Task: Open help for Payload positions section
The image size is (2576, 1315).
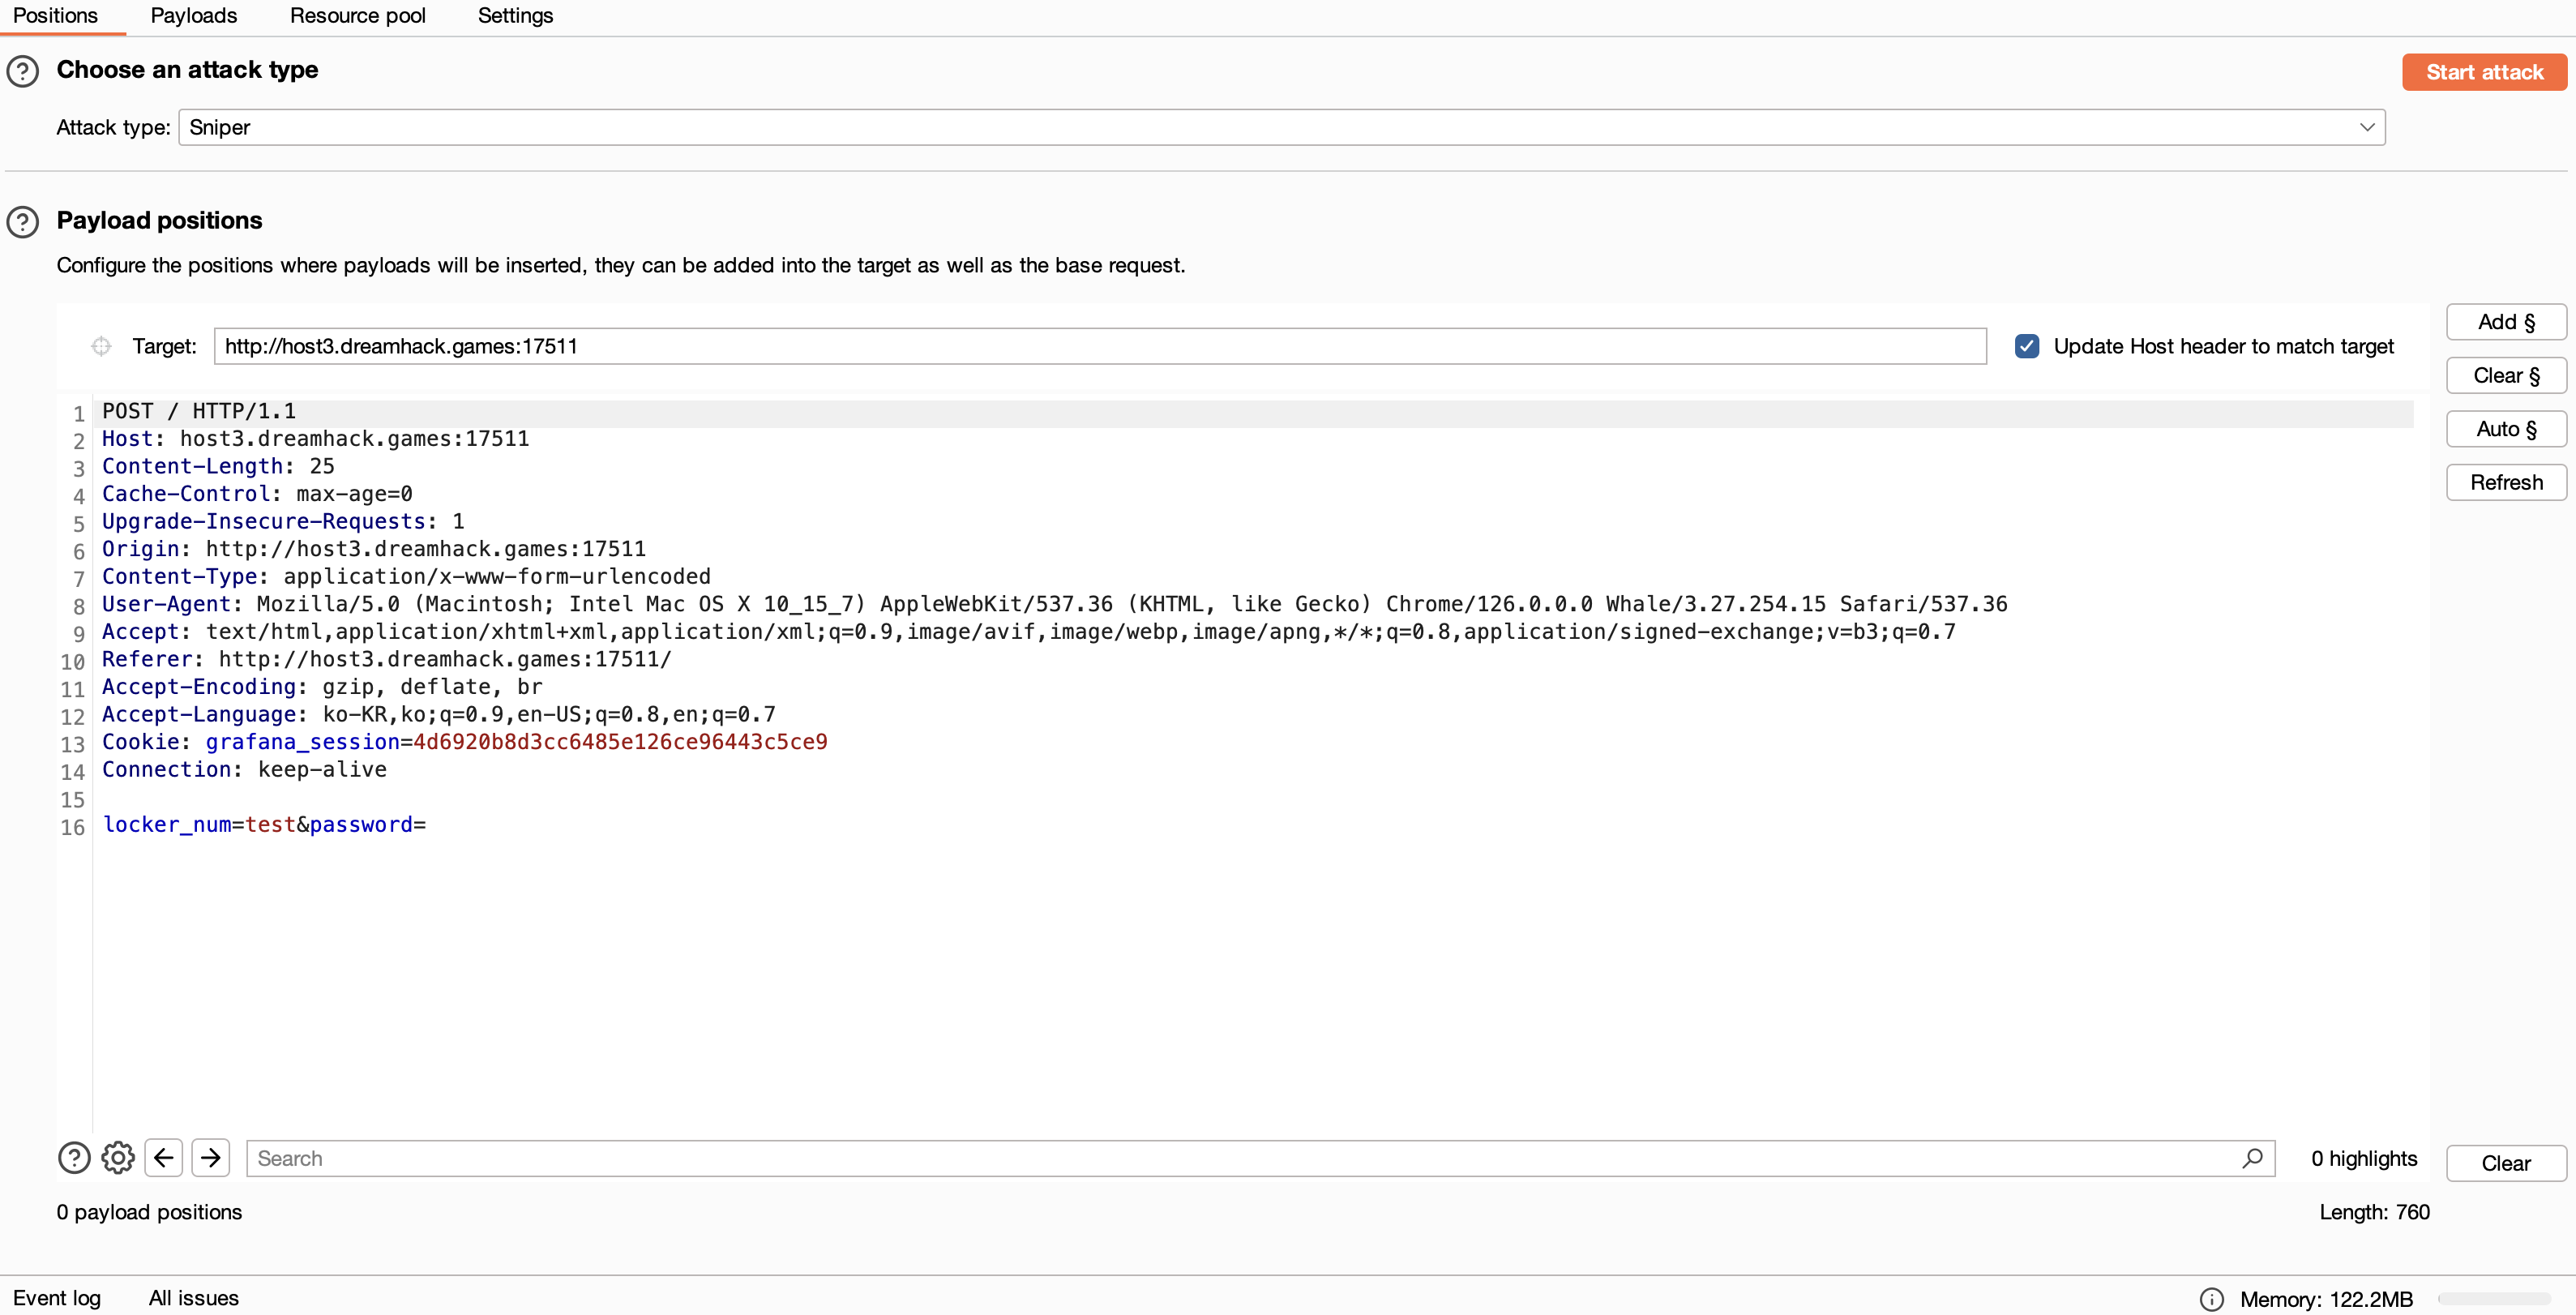Action: click(x=23, y=221)
